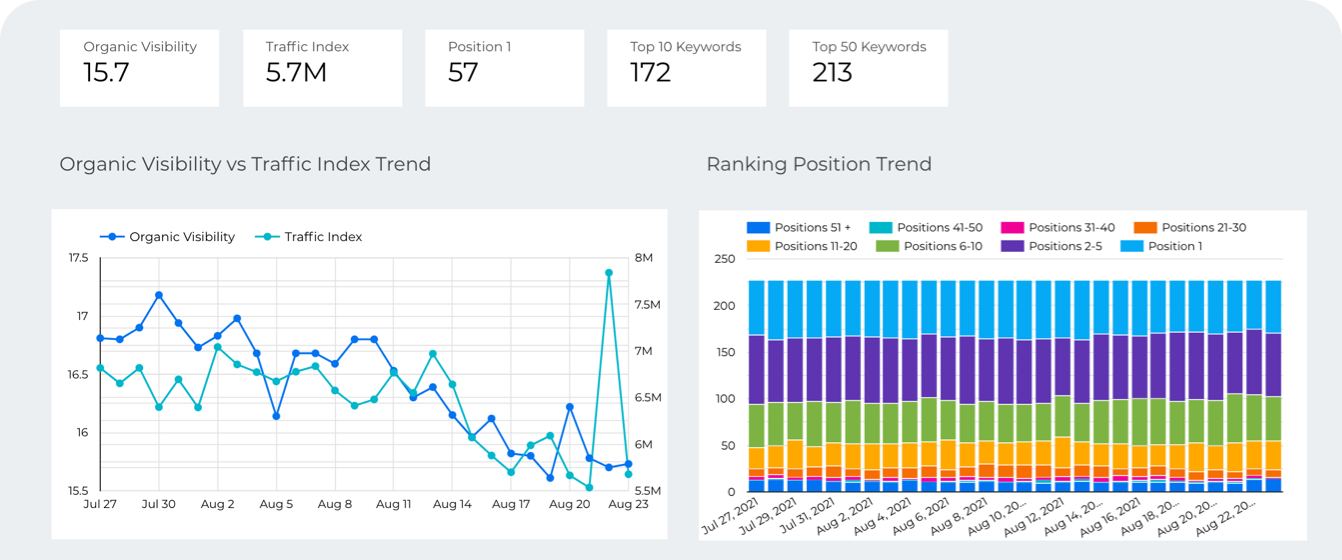This screenshot has height=560, width=1342.
Task: Click the Organic Visibility vs Traffic Index Trend title
Action: coord(245,164)
